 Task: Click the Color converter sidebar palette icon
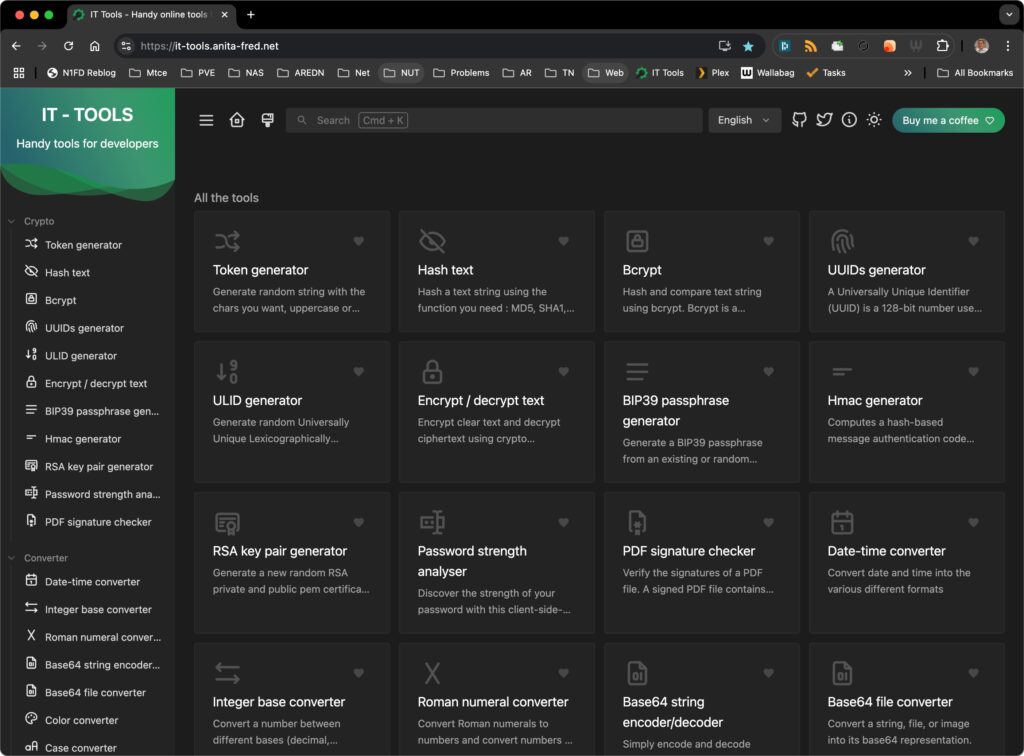[31, 719]
